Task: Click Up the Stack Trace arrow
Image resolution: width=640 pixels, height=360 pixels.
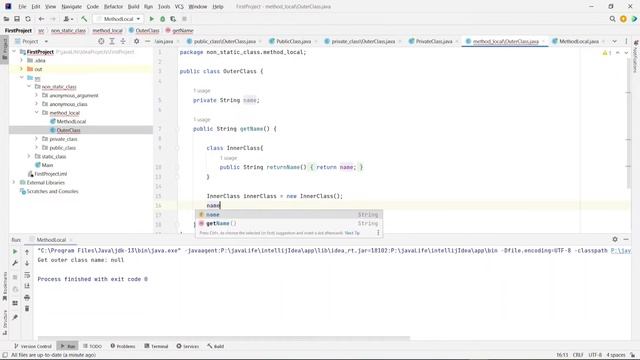Action: [x=27, y=252]
